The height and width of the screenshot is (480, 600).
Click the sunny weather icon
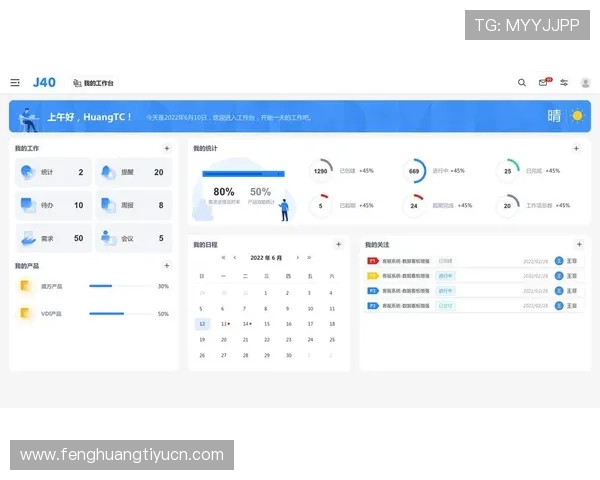pyautogui.click(x=576, y=116)
